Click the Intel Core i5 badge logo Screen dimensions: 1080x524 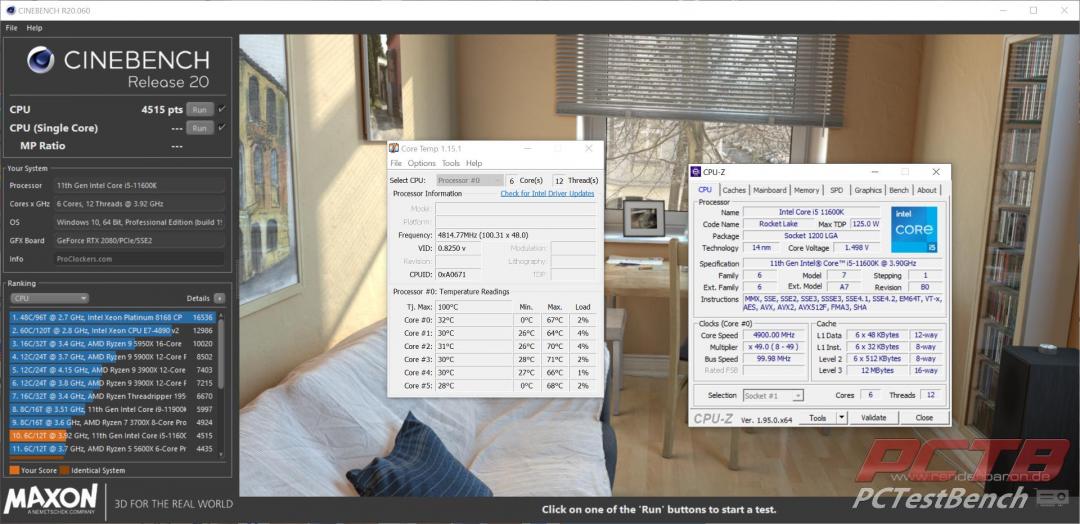[x=914, y=229]
